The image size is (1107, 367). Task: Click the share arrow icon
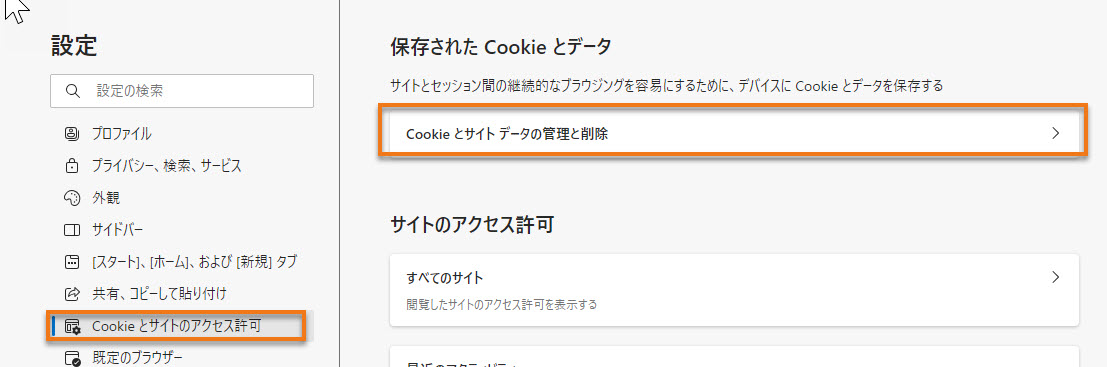[72, 294]
